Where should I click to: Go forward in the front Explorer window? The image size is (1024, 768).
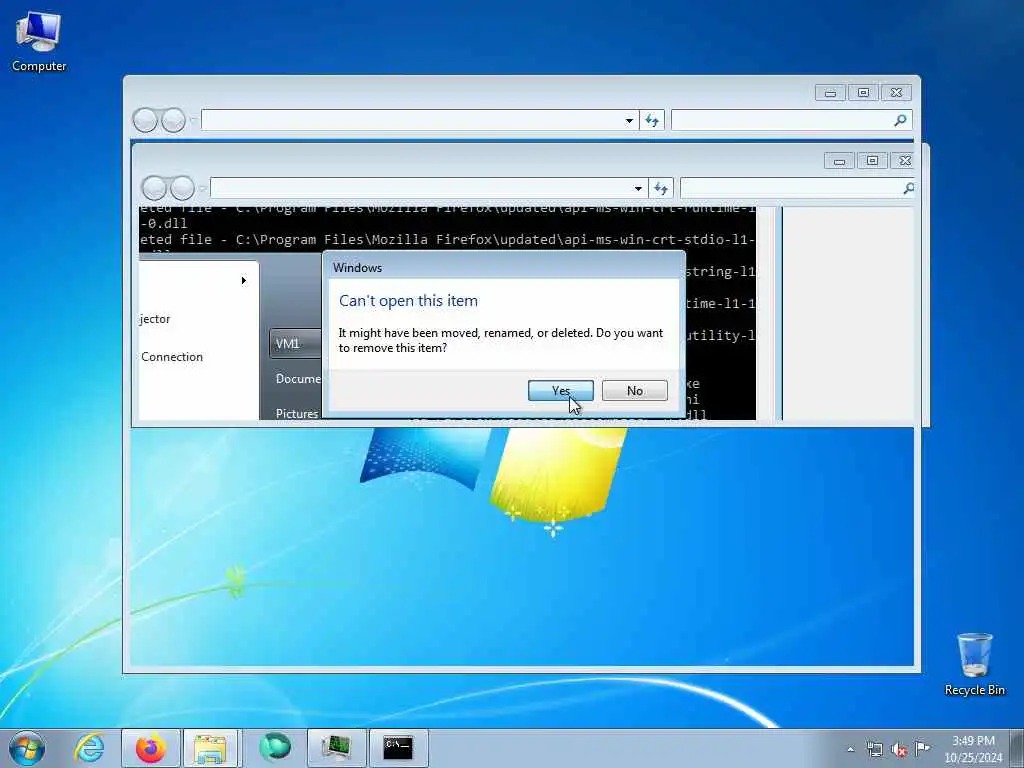click(182, 188)
